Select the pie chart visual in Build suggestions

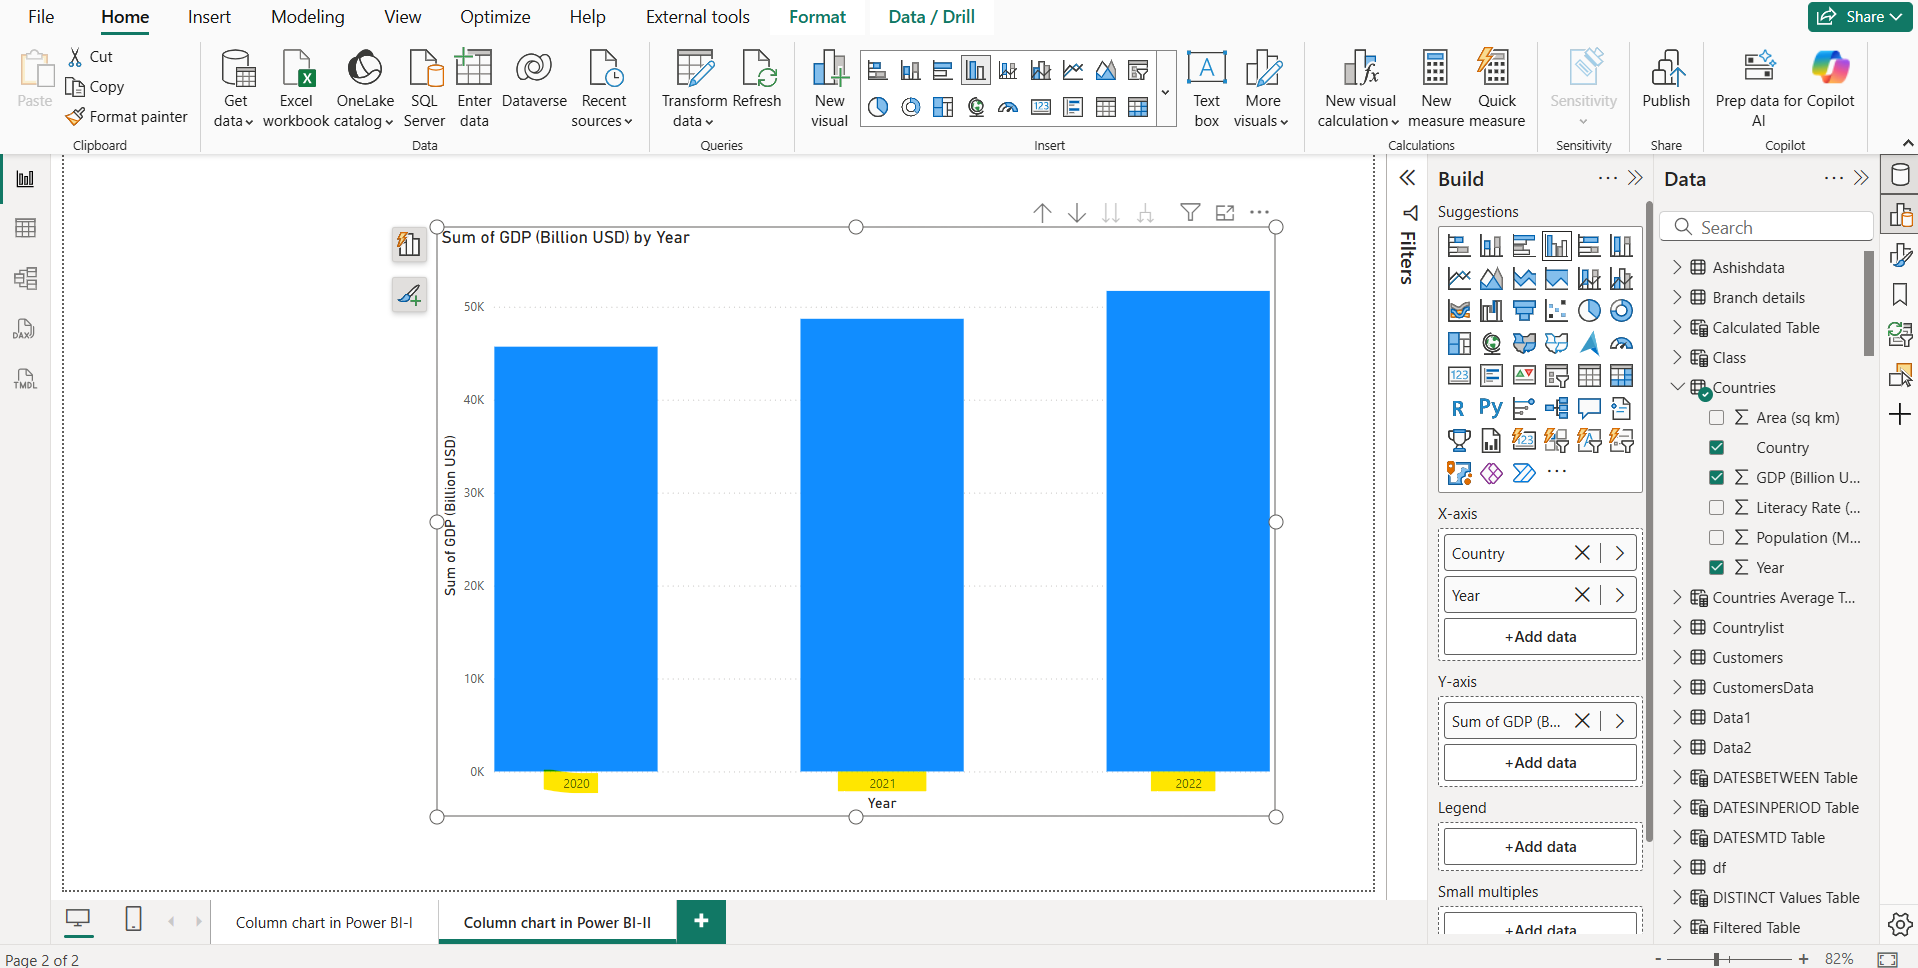click(x=1591, y=310)
